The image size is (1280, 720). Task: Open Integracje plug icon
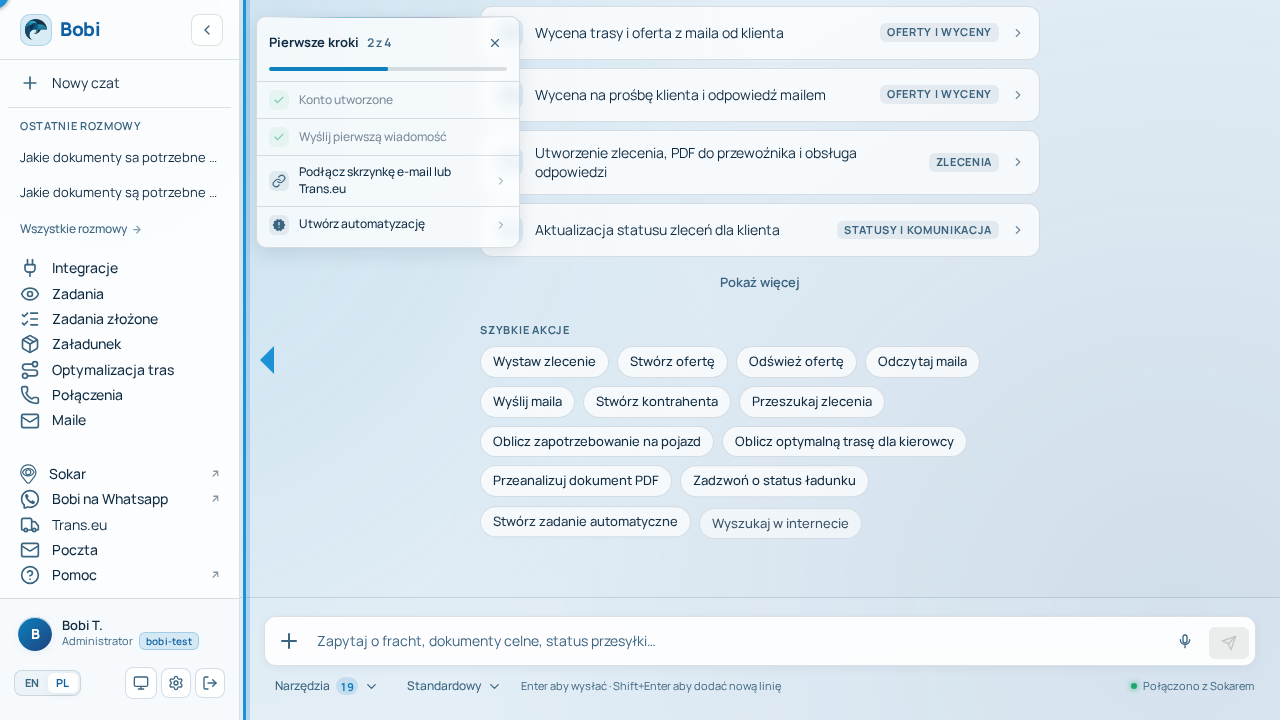30,268
